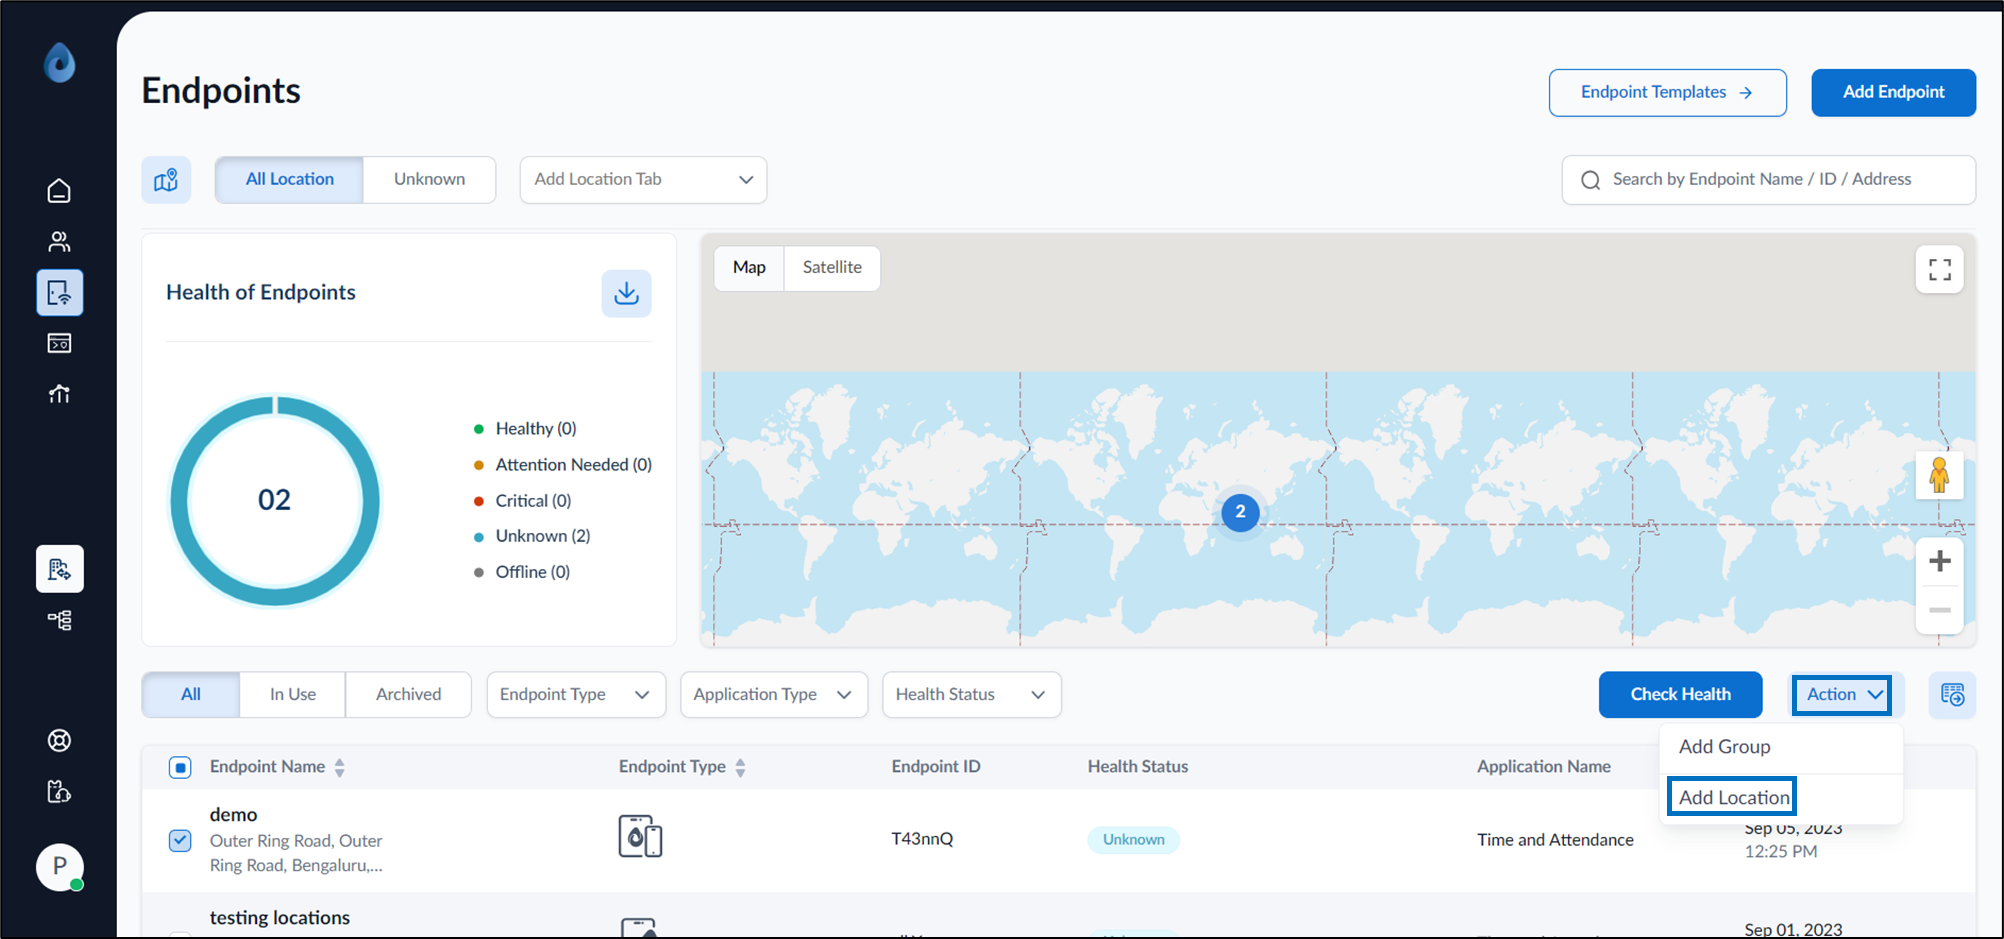Open the analytics chart icon in sidebar

click(x=59, y=394)
